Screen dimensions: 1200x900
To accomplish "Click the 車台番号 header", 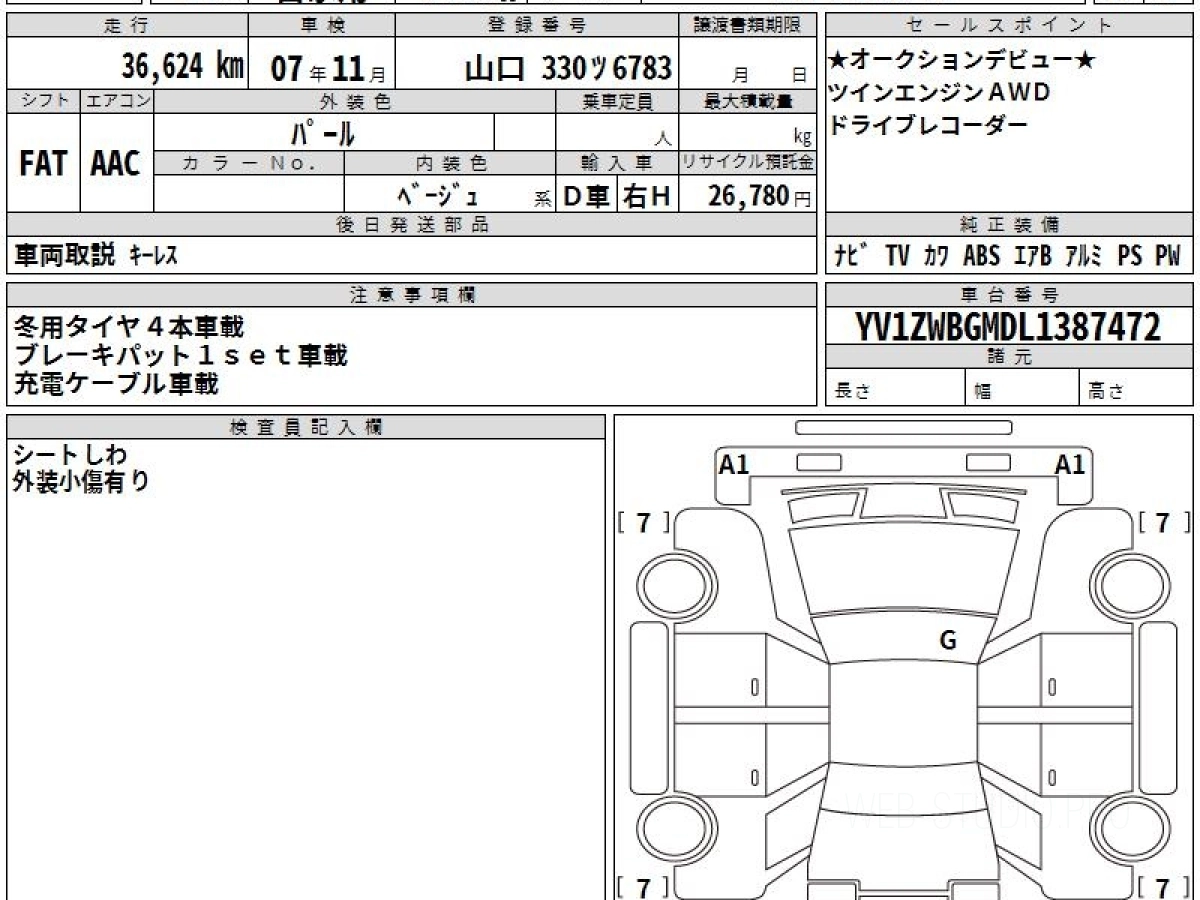I will pyautogui.click(x=1010, y=295).
